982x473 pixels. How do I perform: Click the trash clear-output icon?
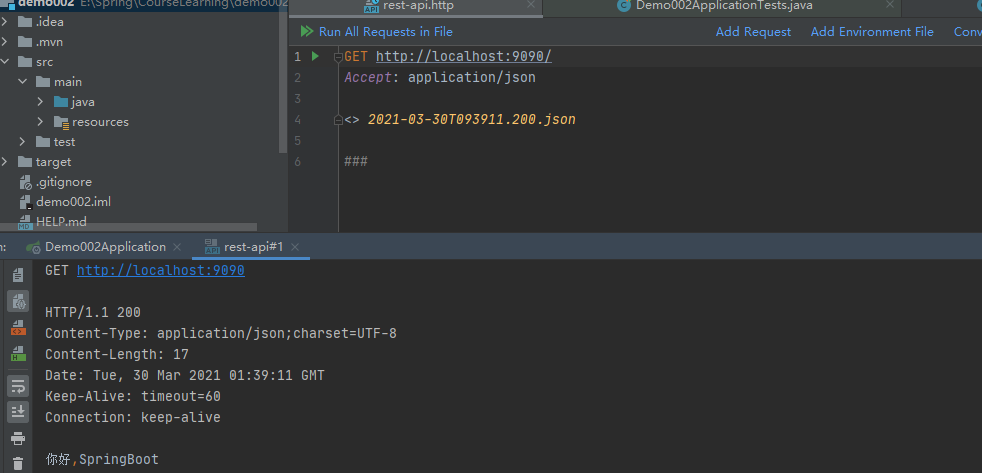point(18,464)
